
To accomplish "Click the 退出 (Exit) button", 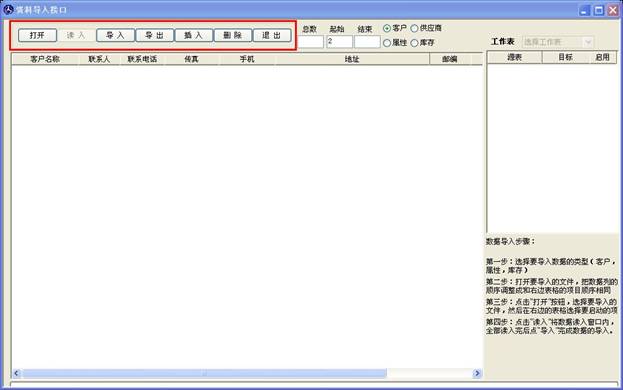I will [272, 35].
